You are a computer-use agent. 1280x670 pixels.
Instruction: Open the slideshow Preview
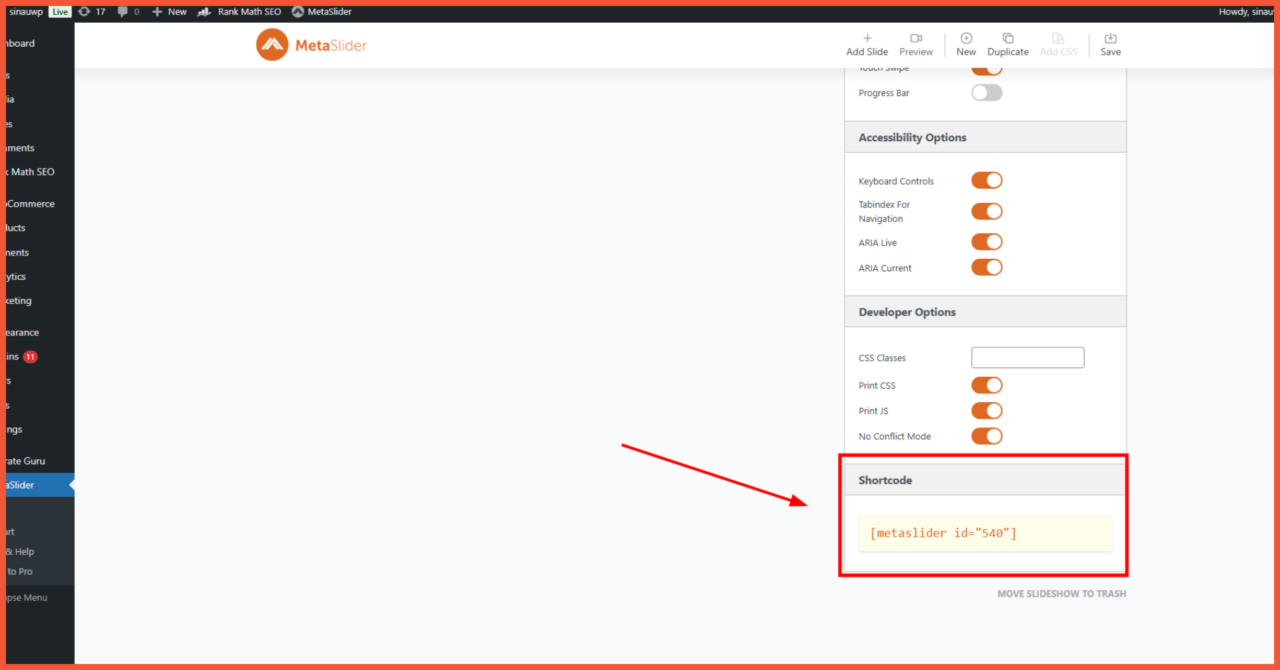tap(916, 45)
